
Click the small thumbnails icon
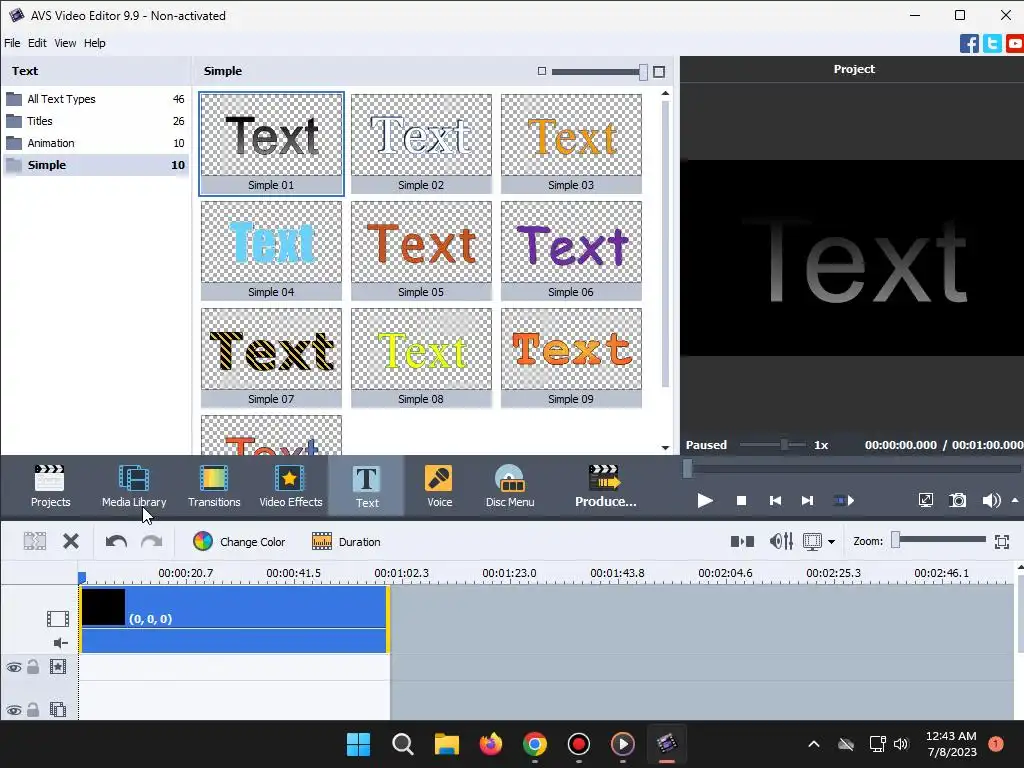(541, 71)
